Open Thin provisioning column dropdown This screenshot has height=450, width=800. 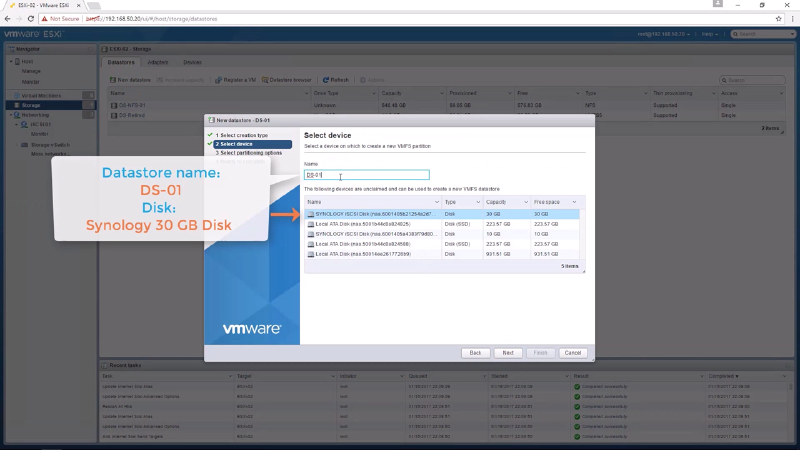(x=713, y=93)
